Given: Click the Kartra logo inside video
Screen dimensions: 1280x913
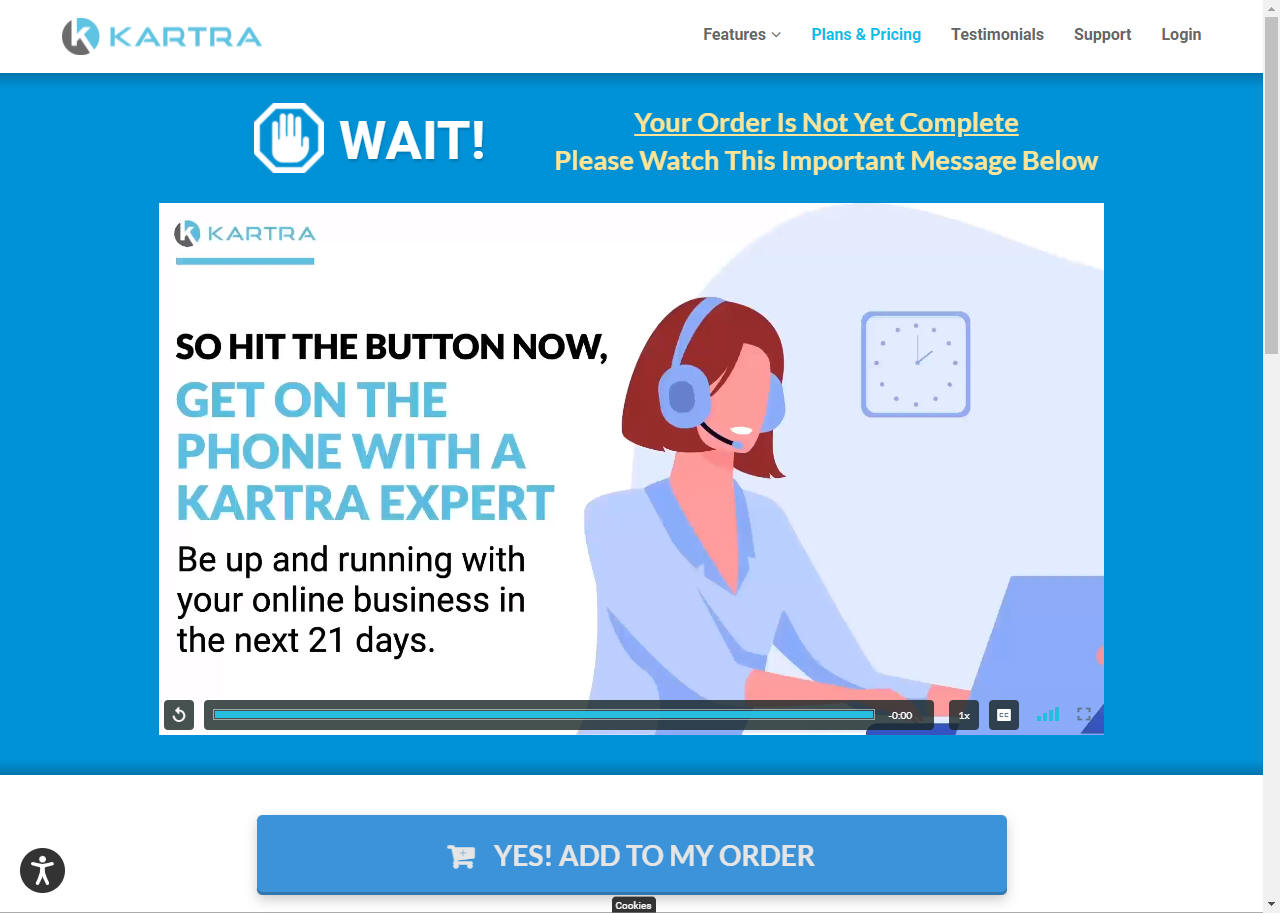Looking at the screenshot, I should pyautogui.click(x=245, y=234).
